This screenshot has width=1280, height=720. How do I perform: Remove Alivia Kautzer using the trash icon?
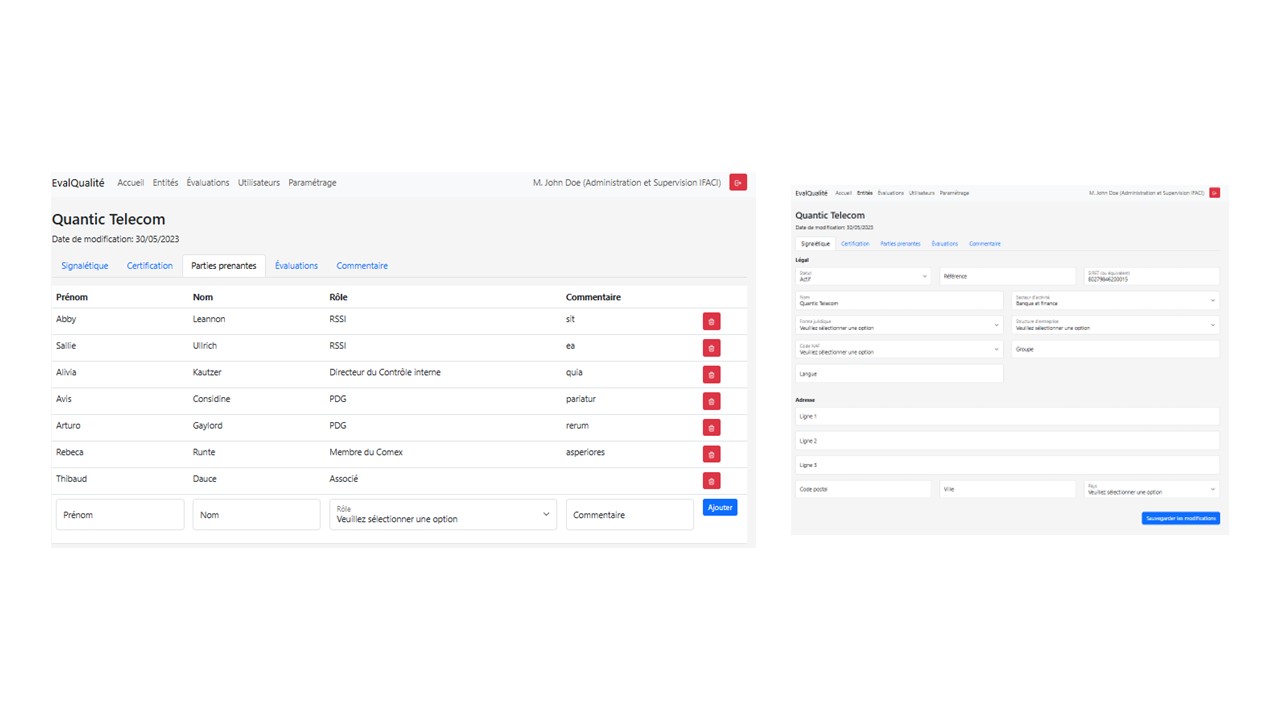(x=711, y=374)
